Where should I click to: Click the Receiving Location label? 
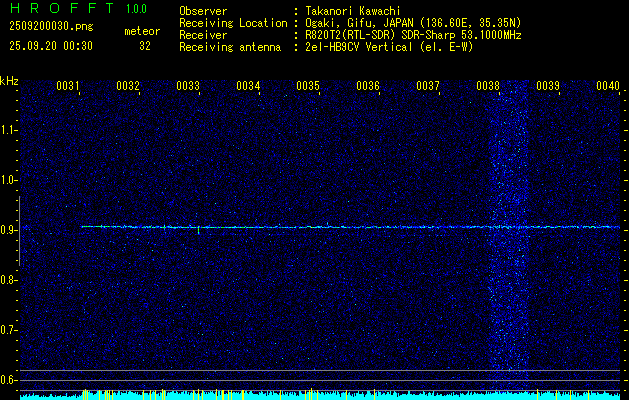[x=233, y=23]
